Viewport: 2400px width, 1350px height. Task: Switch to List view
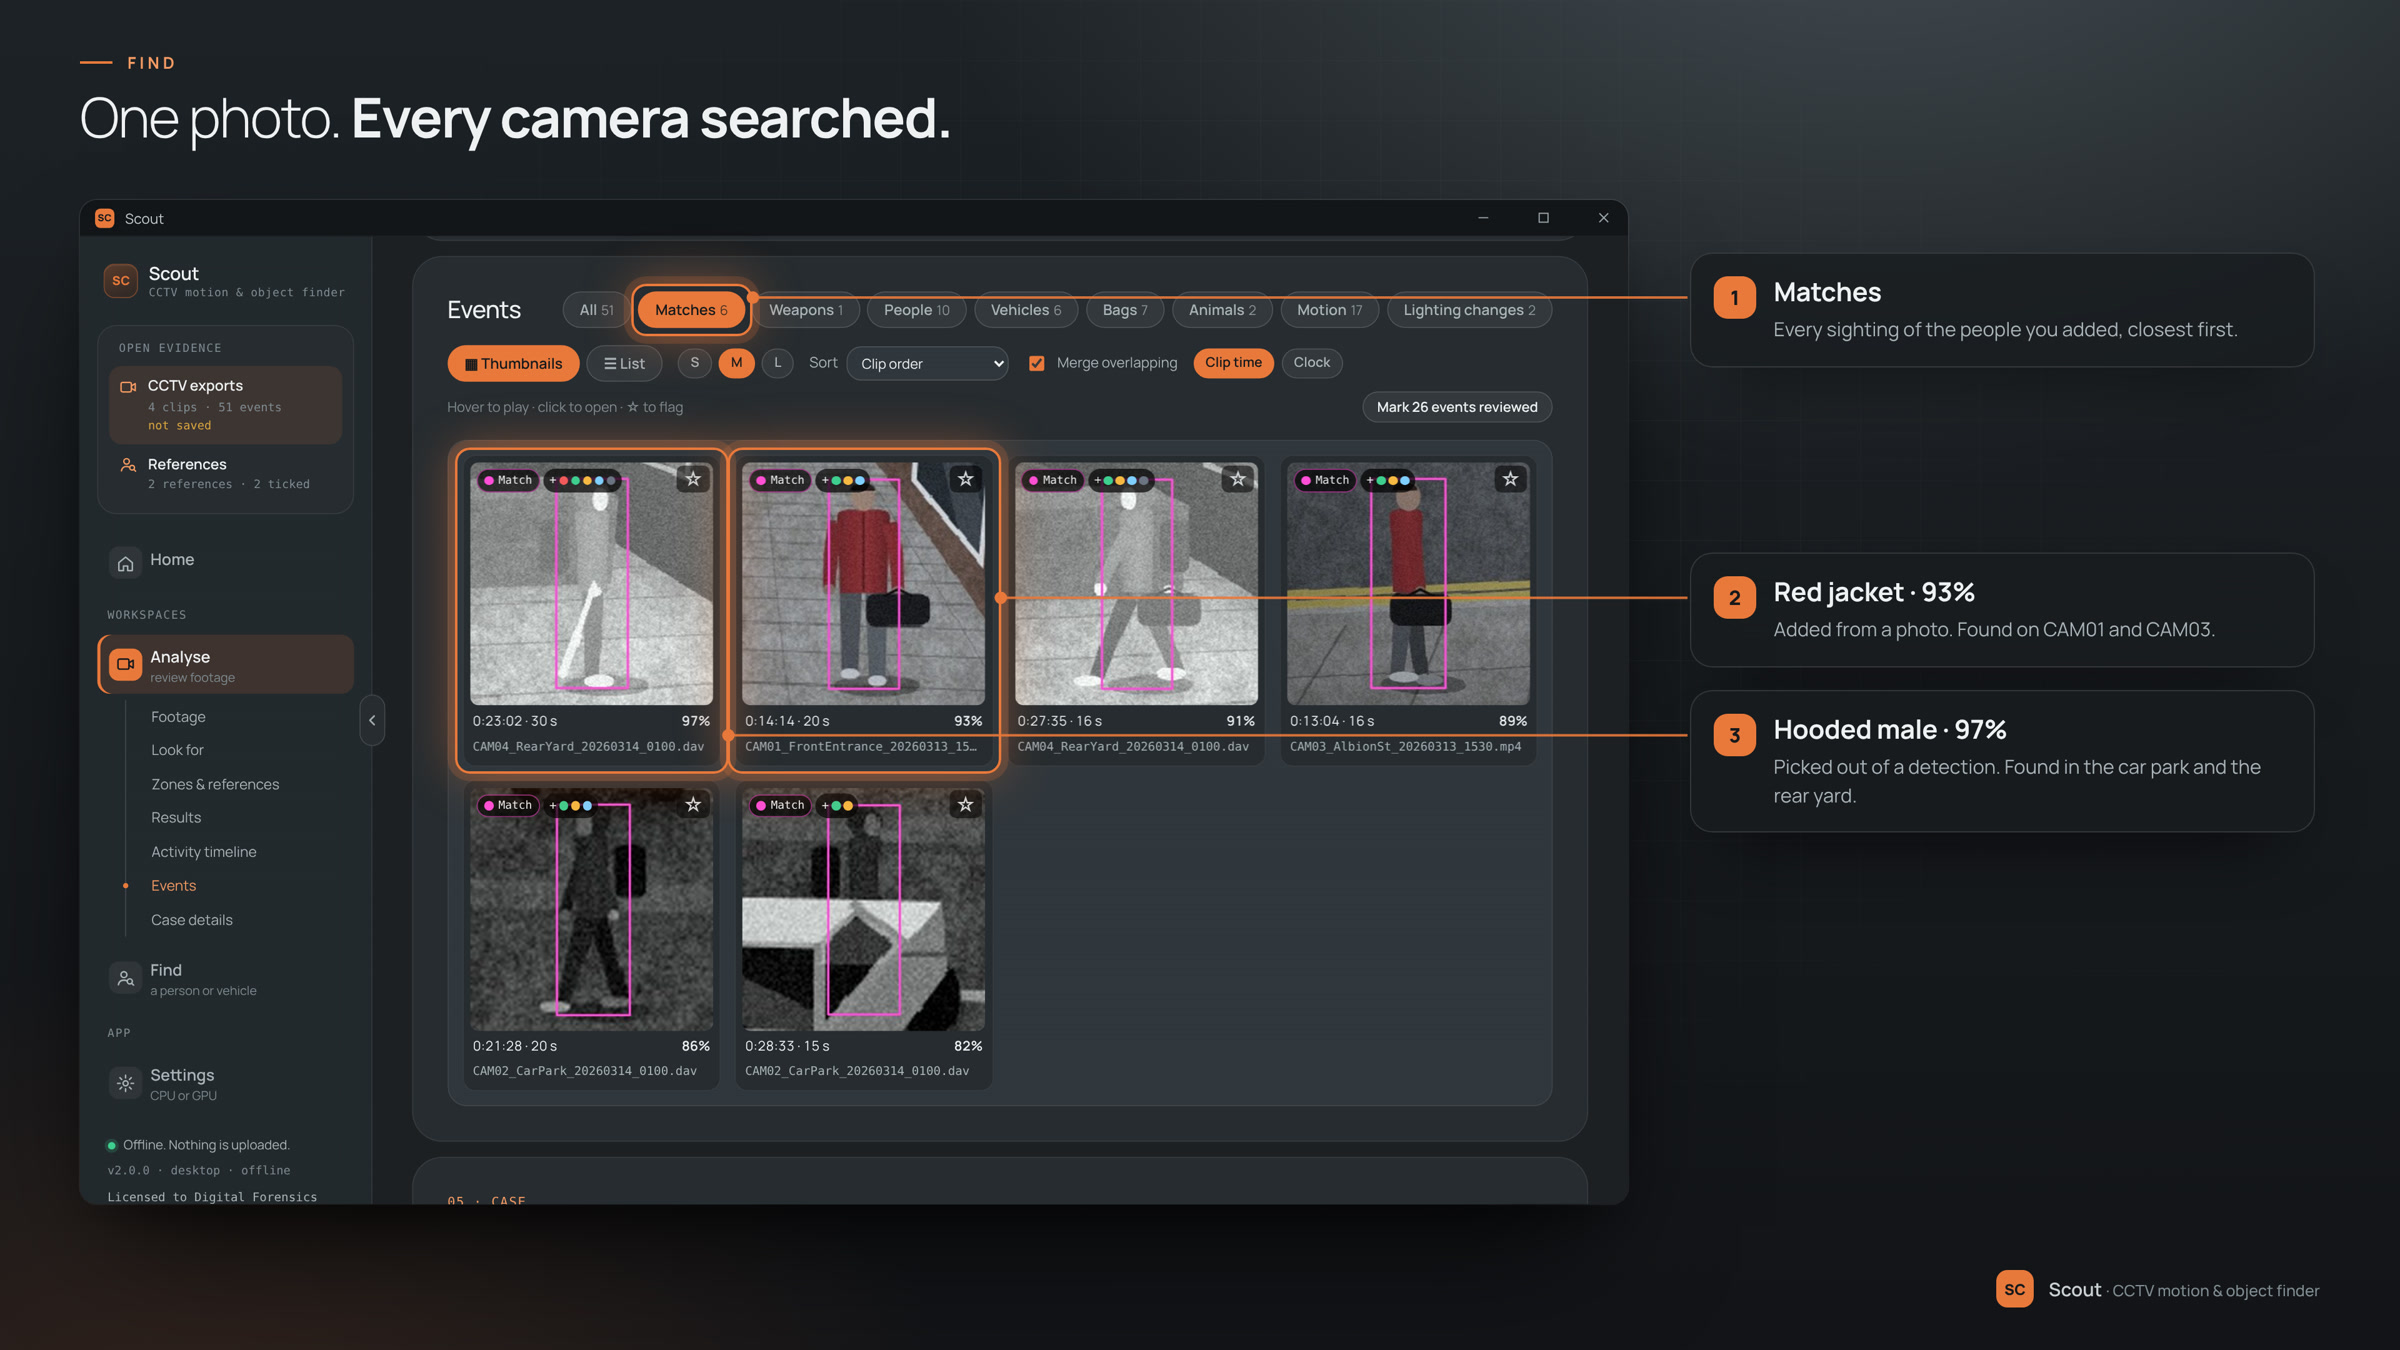624,363
